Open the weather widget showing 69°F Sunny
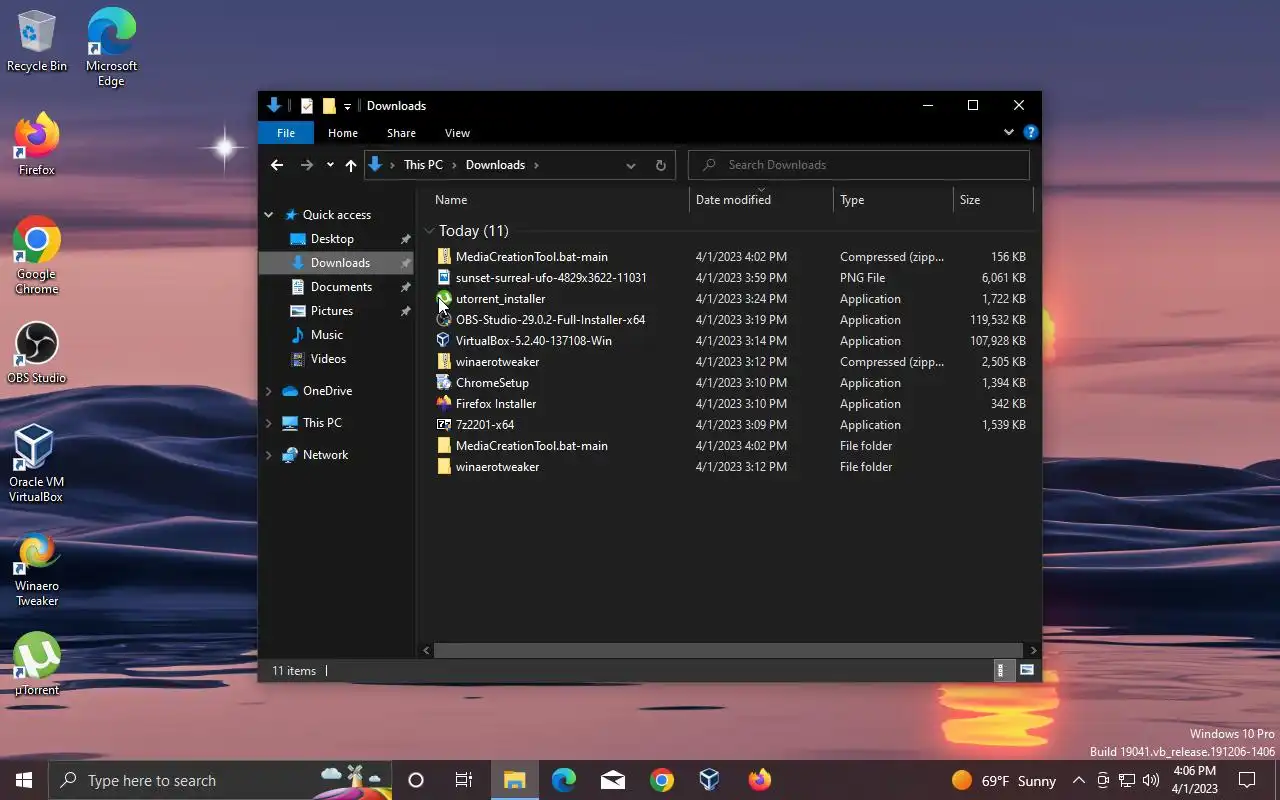This screenshot has width=1280, height=800. click(x=1003, y=780)
